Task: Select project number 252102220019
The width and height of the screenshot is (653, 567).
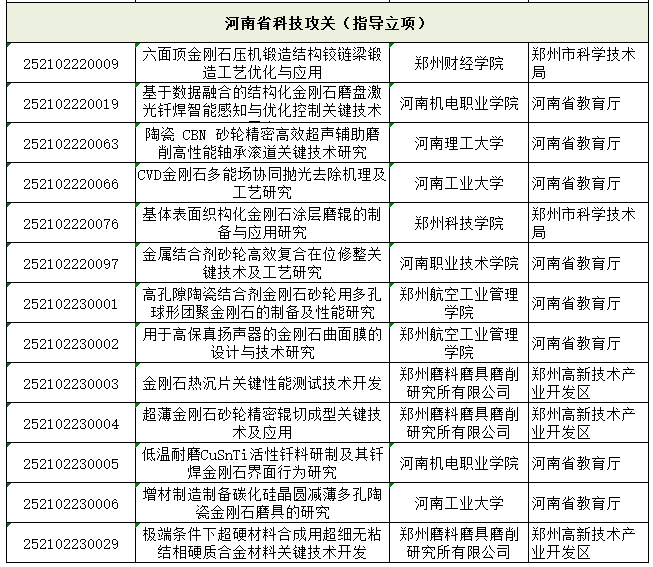Action: point(71,104)
